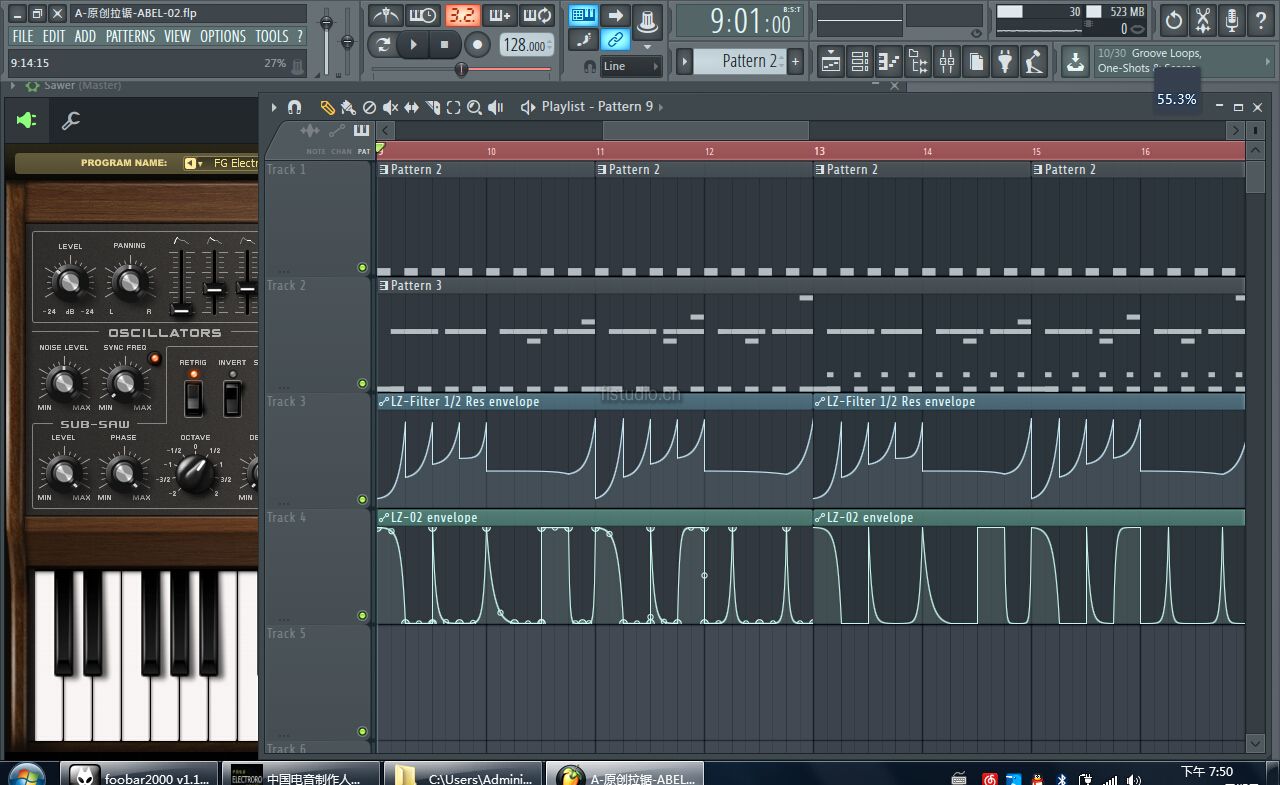
Task: Open the PATTERNS menu
Action: (x=131, y=36)
